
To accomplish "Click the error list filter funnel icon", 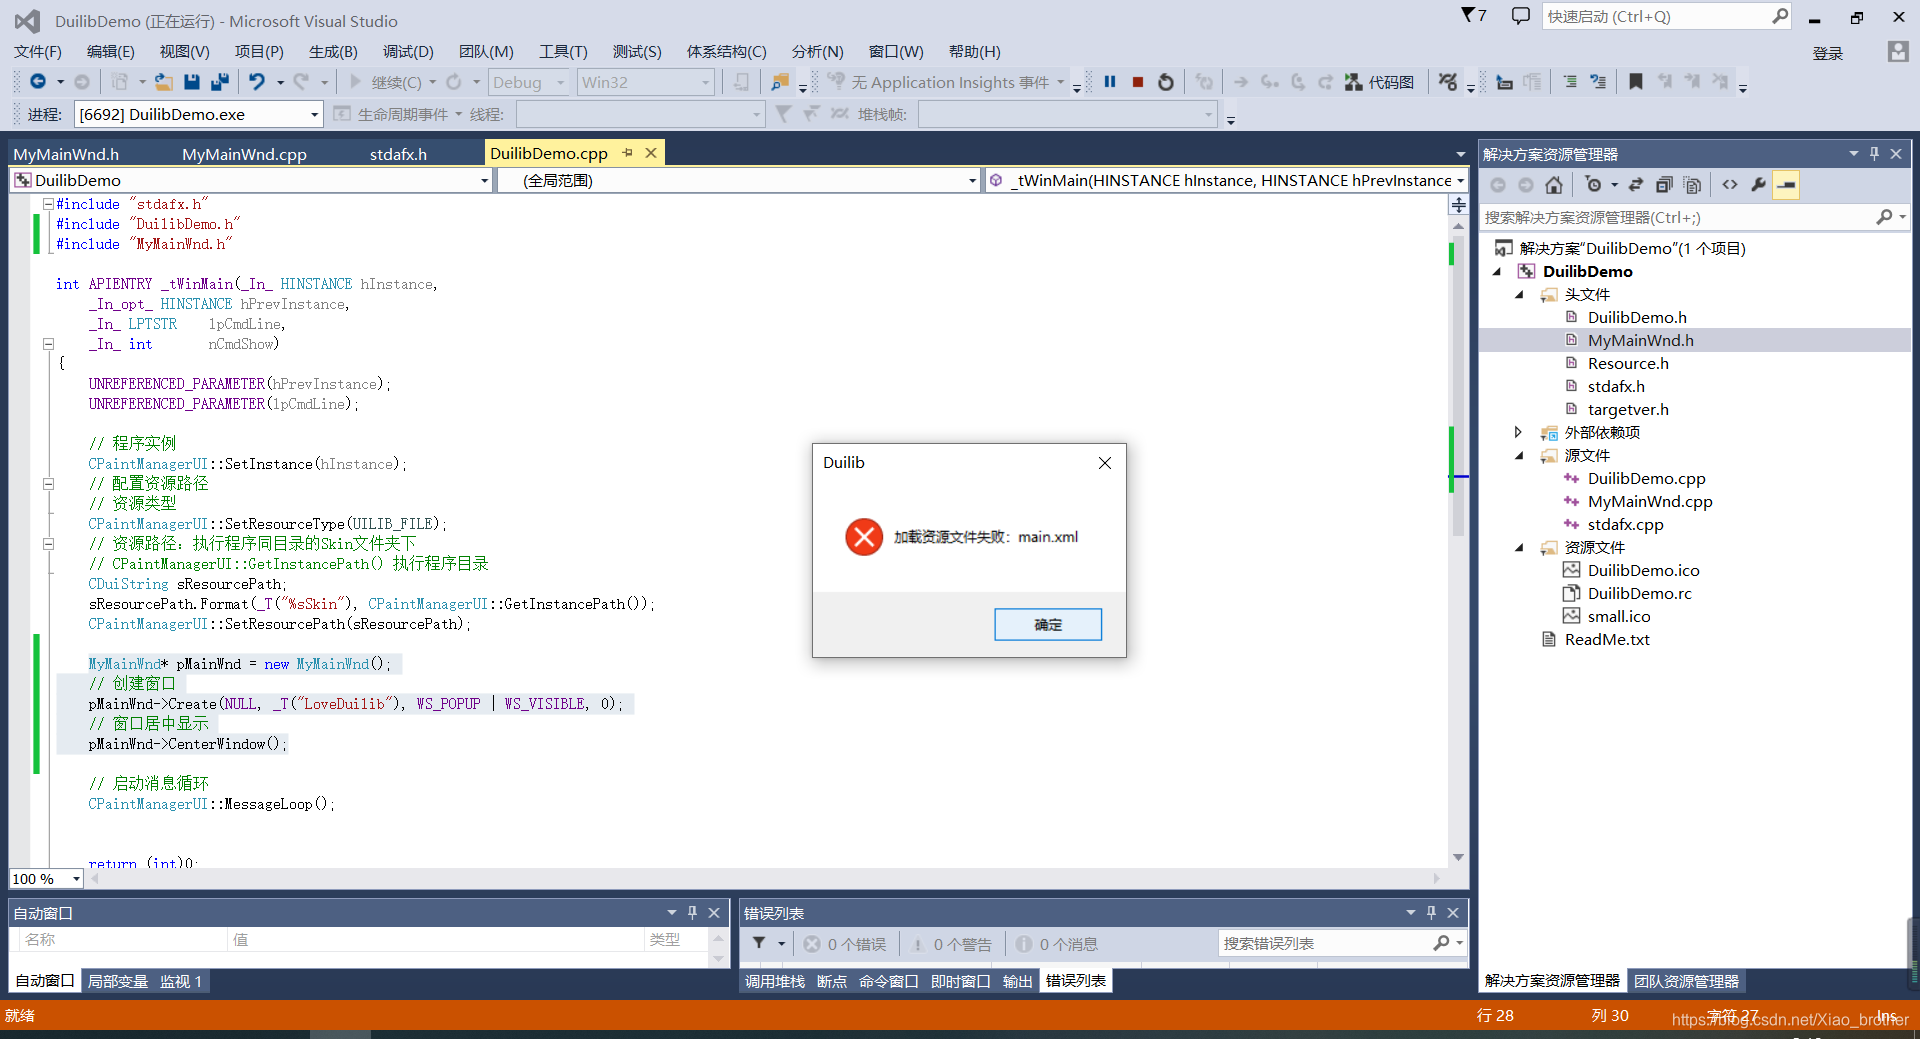I will (x=760, y=944).
